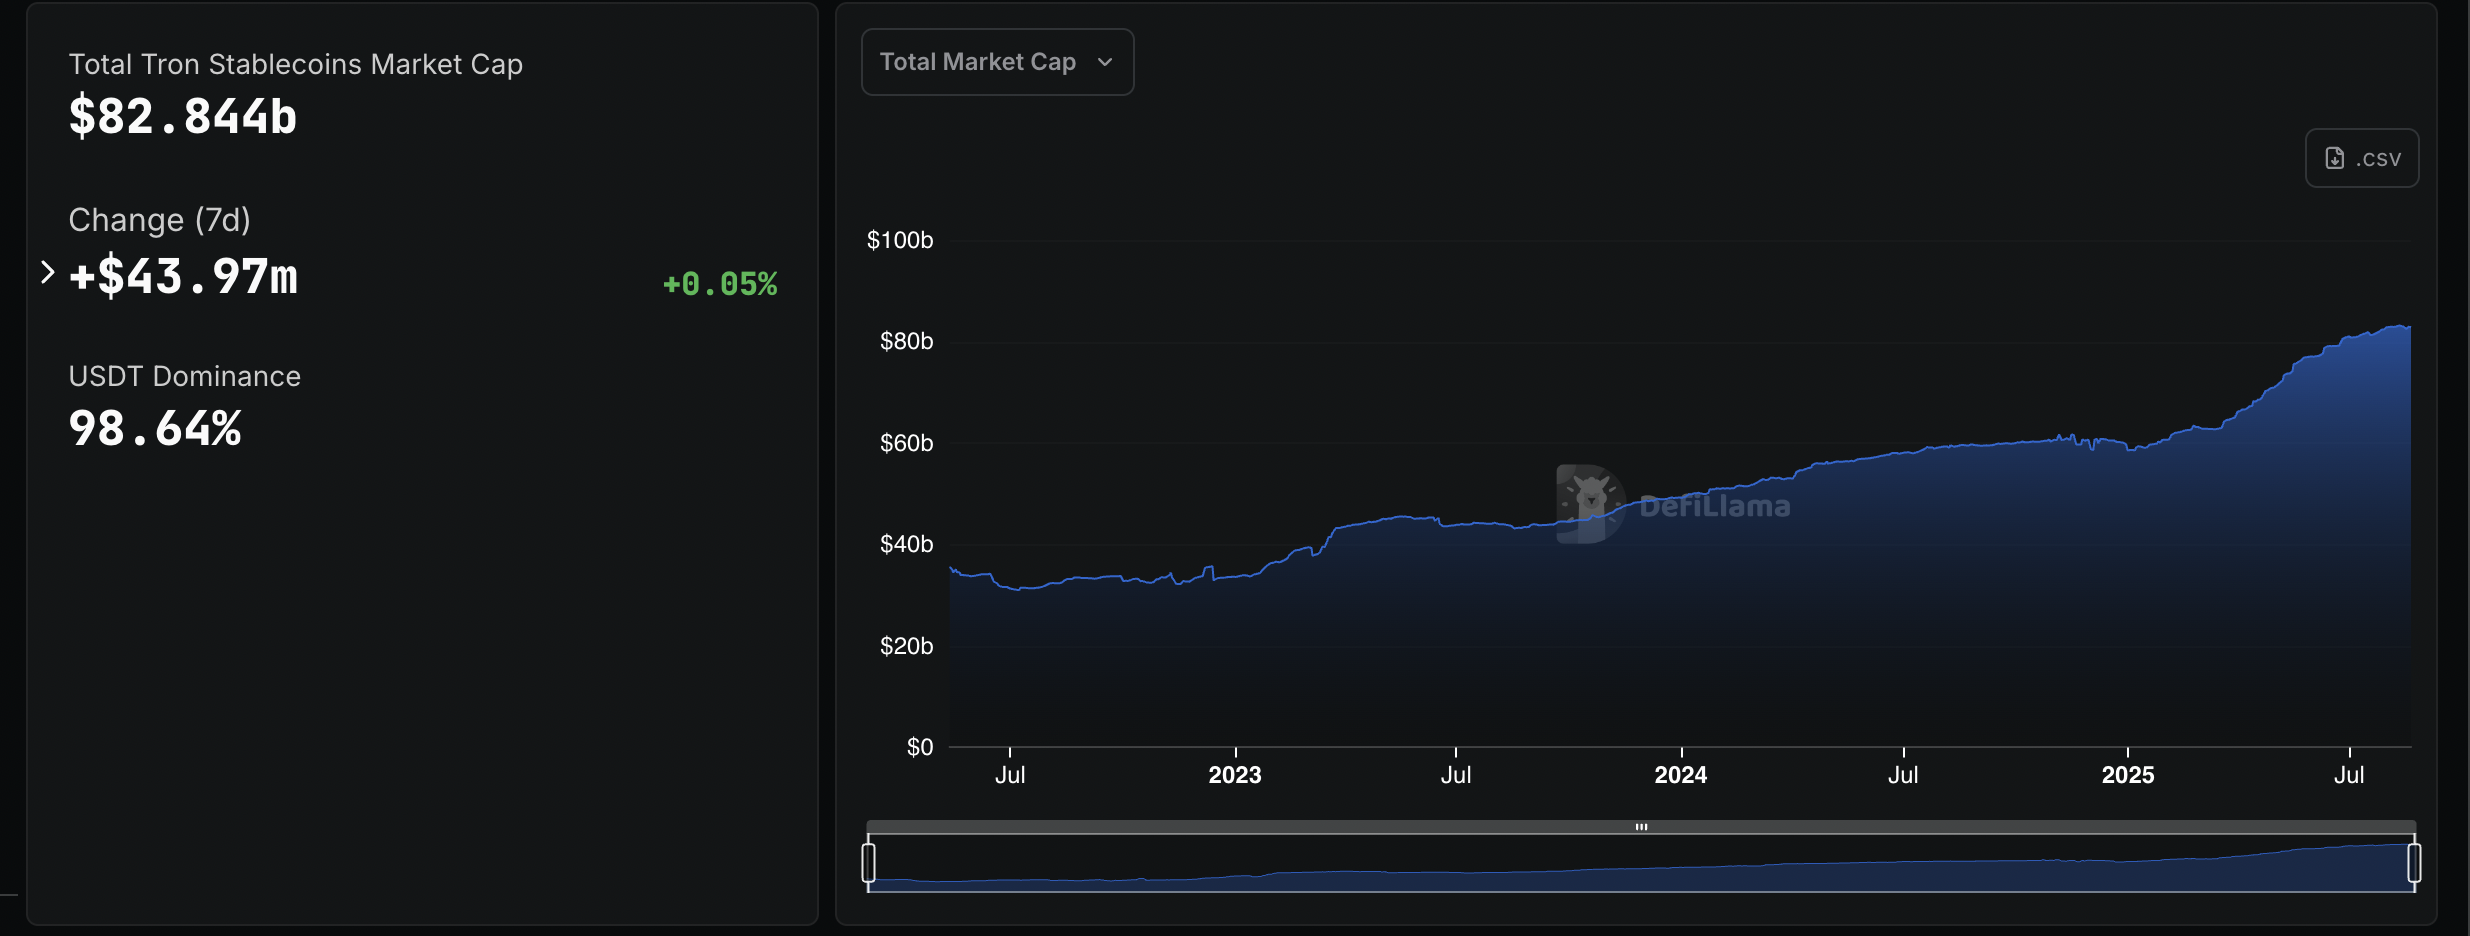Click the green +0.05% change figure
The height and width of the screenshot is (936, 2470).
point(719,284)
